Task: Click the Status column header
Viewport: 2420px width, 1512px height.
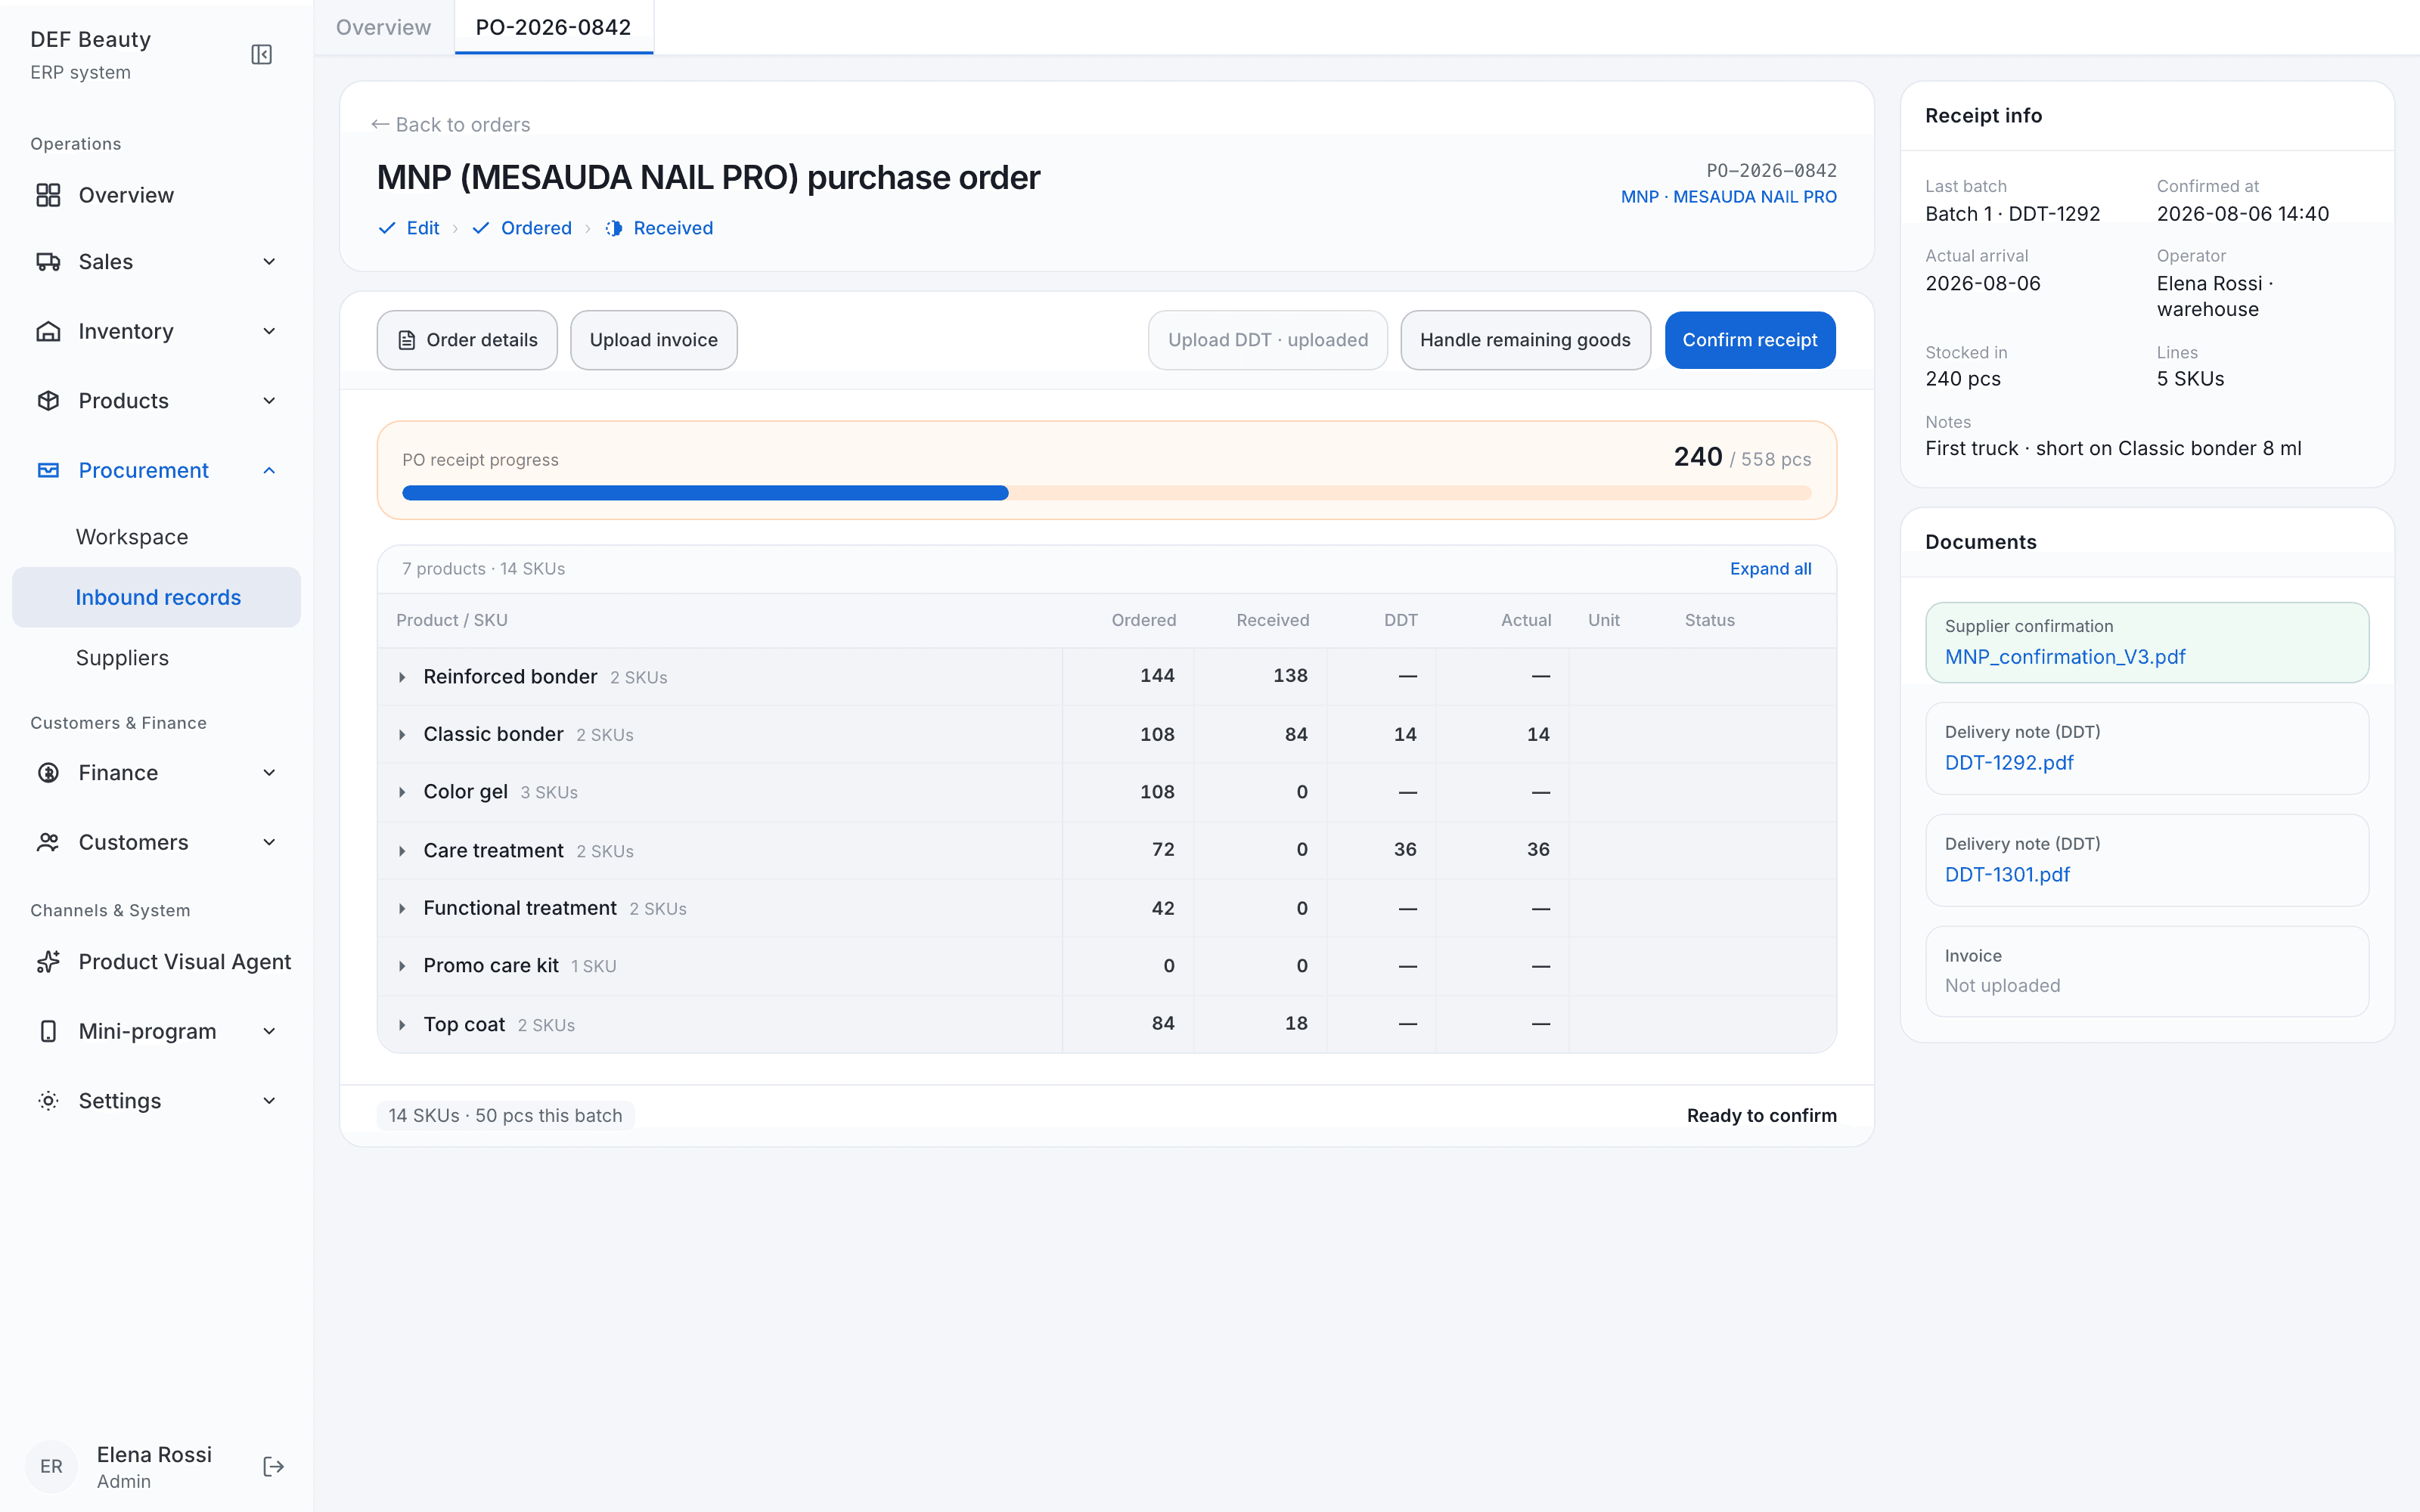Action: (1709, 620)
